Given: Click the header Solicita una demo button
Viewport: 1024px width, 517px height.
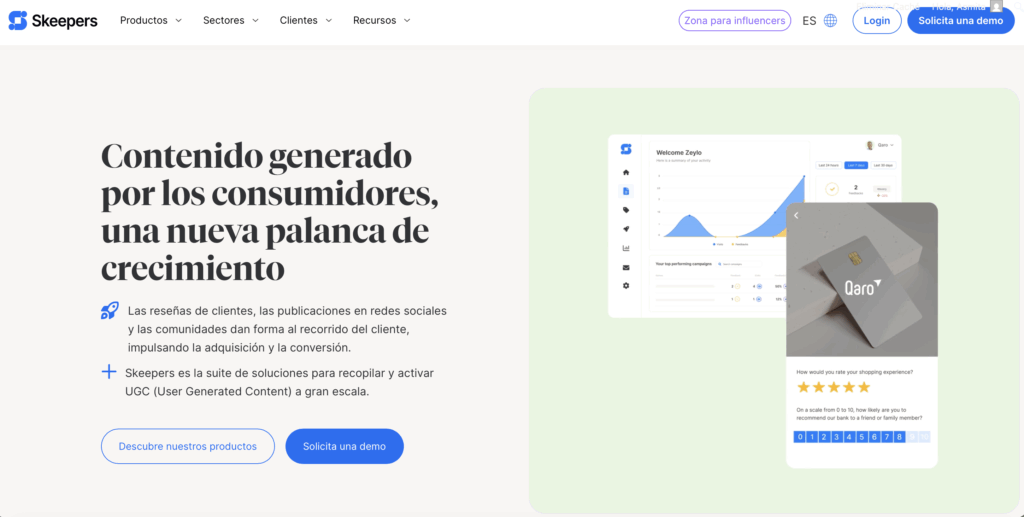Looking at the screenshot, I should 961,20.
